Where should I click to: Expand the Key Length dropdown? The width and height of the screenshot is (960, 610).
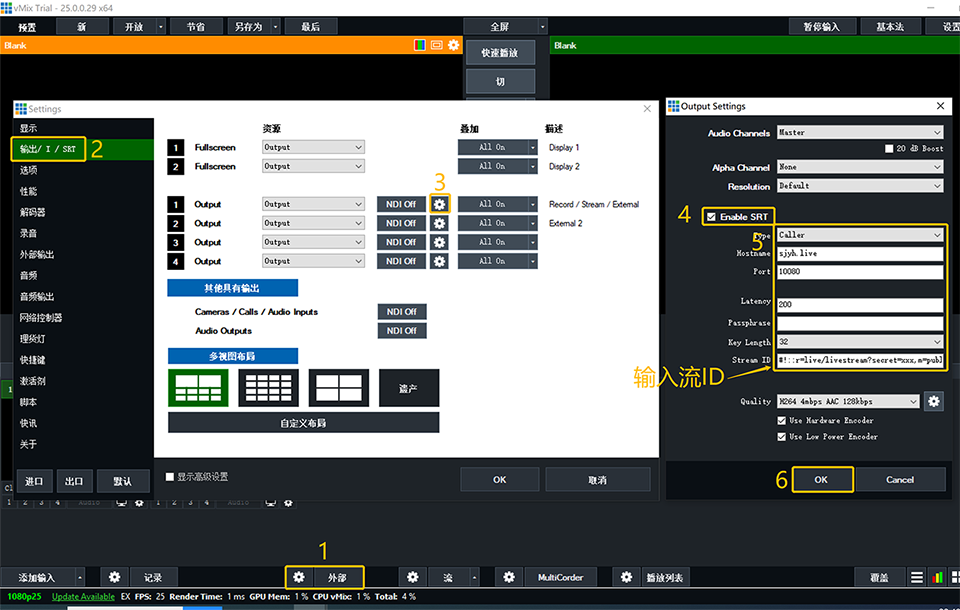tap(859, 342)
